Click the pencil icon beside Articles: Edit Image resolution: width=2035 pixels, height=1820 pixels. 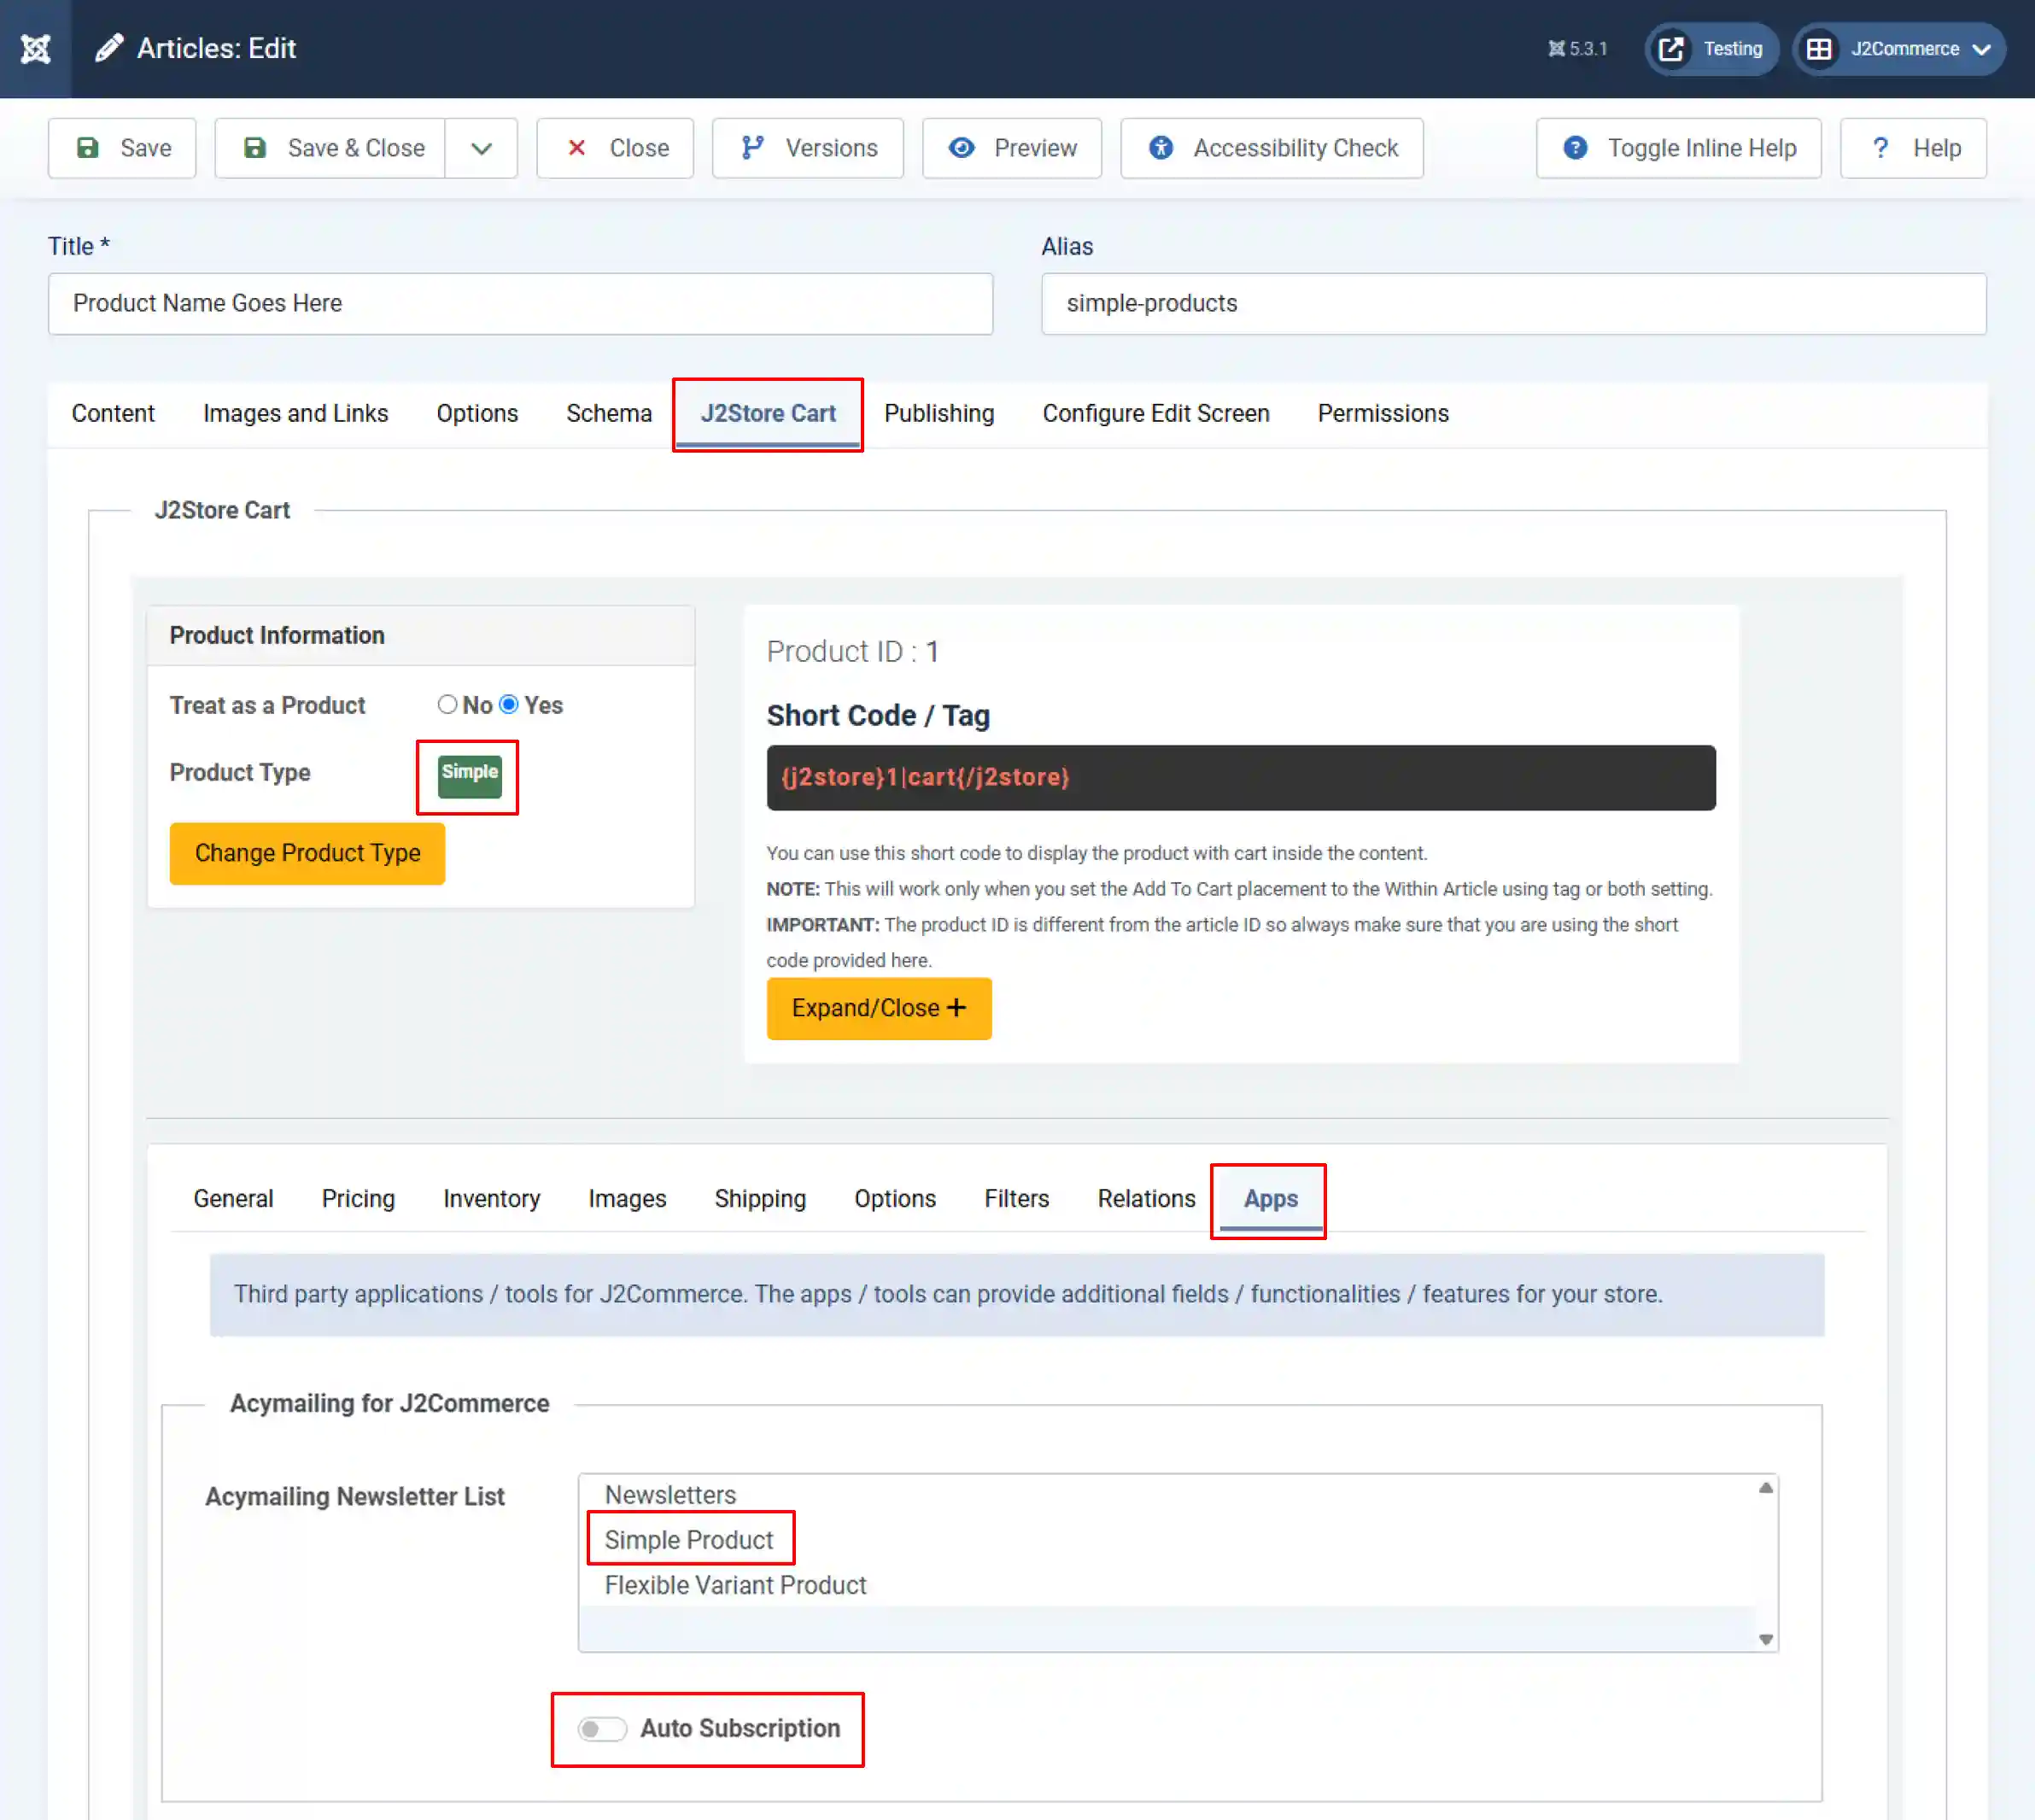coord(109,48)
